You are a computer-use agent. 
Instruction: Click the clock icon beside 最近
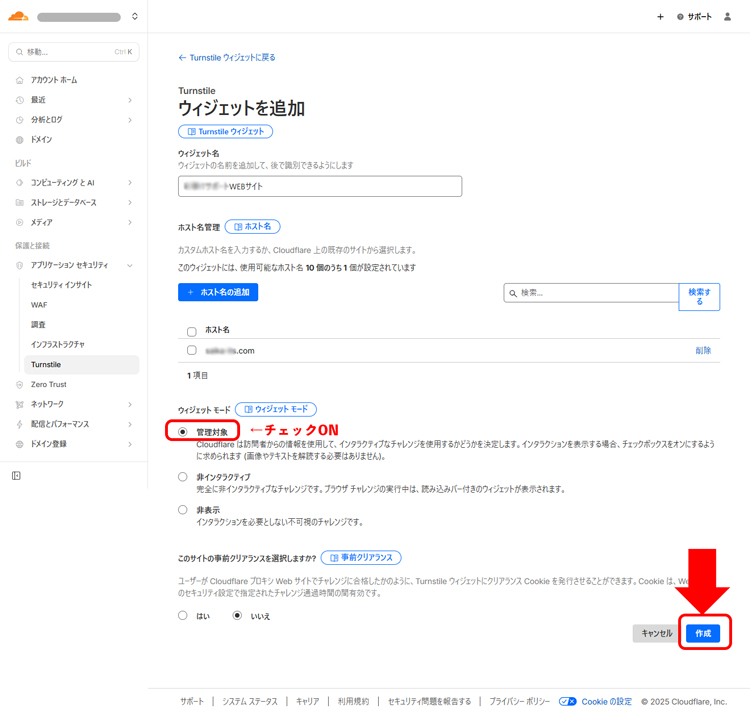coord(20,100)
